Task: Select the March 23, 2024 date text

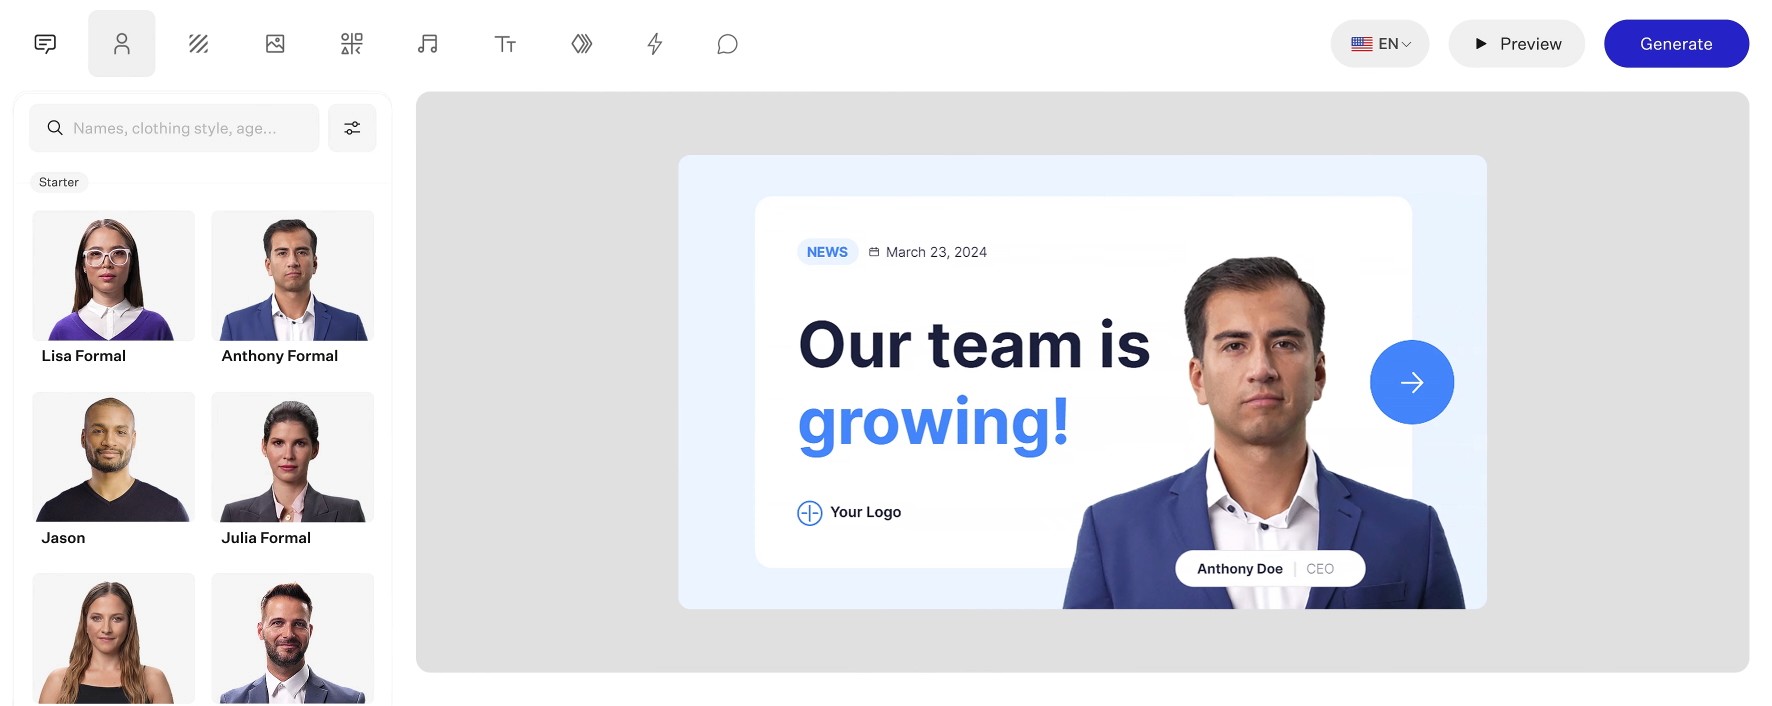Action: [x=936, y=252]
